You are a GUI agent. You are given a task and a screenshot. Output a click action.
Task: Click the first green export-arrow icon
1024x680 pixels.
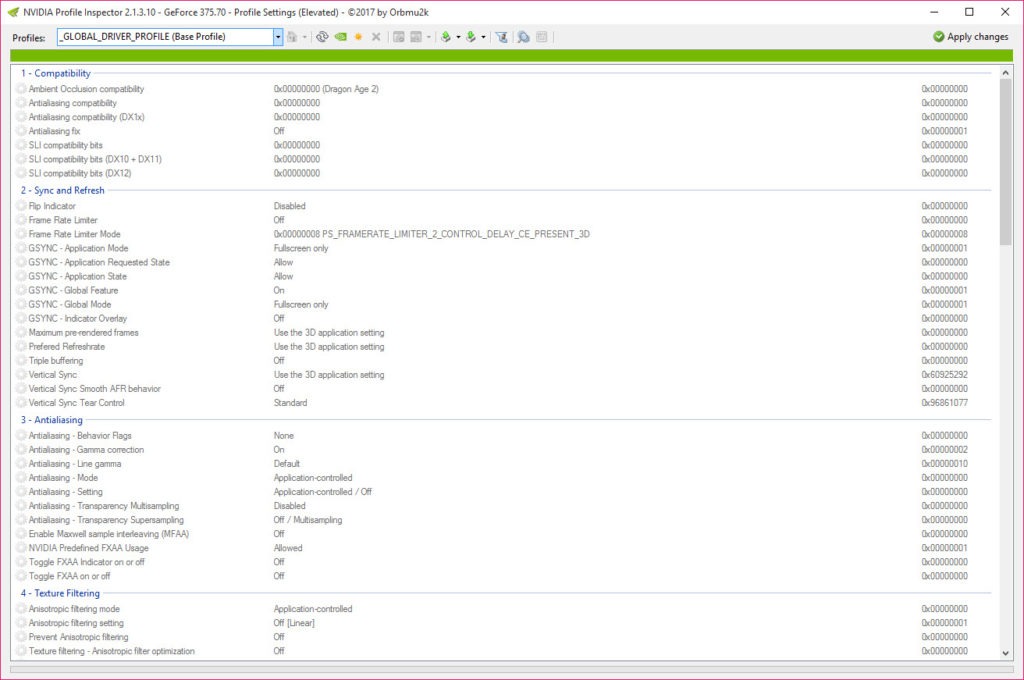(446, 37)
